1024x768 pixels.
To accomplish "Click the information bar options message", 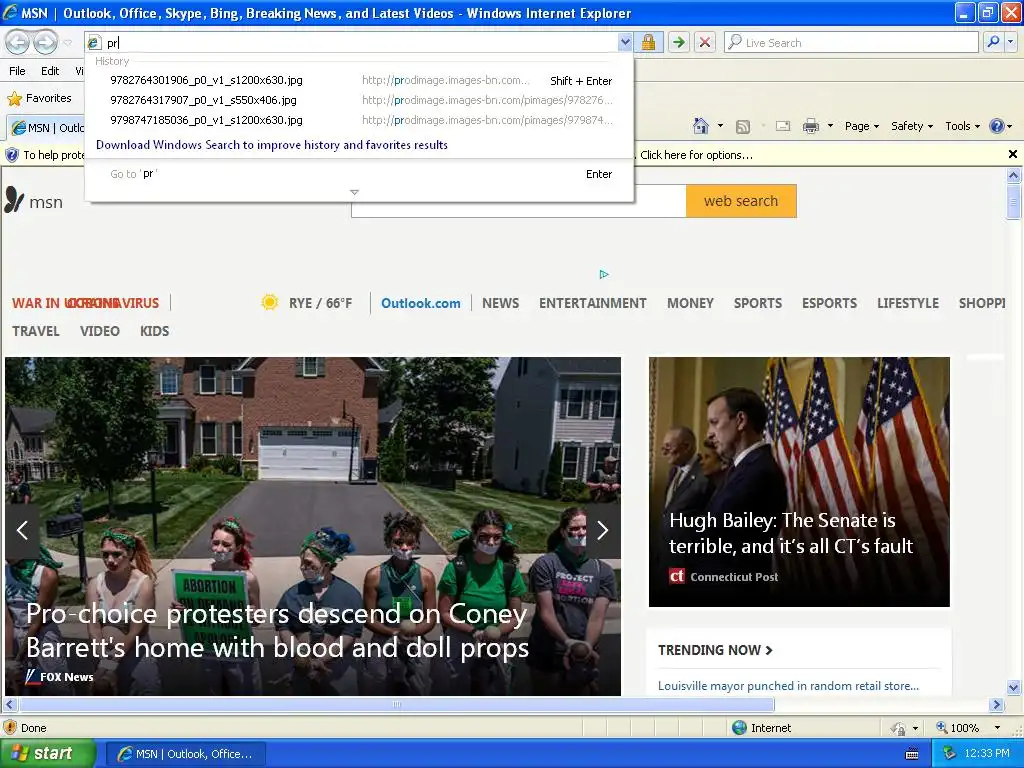I will 696,155.
